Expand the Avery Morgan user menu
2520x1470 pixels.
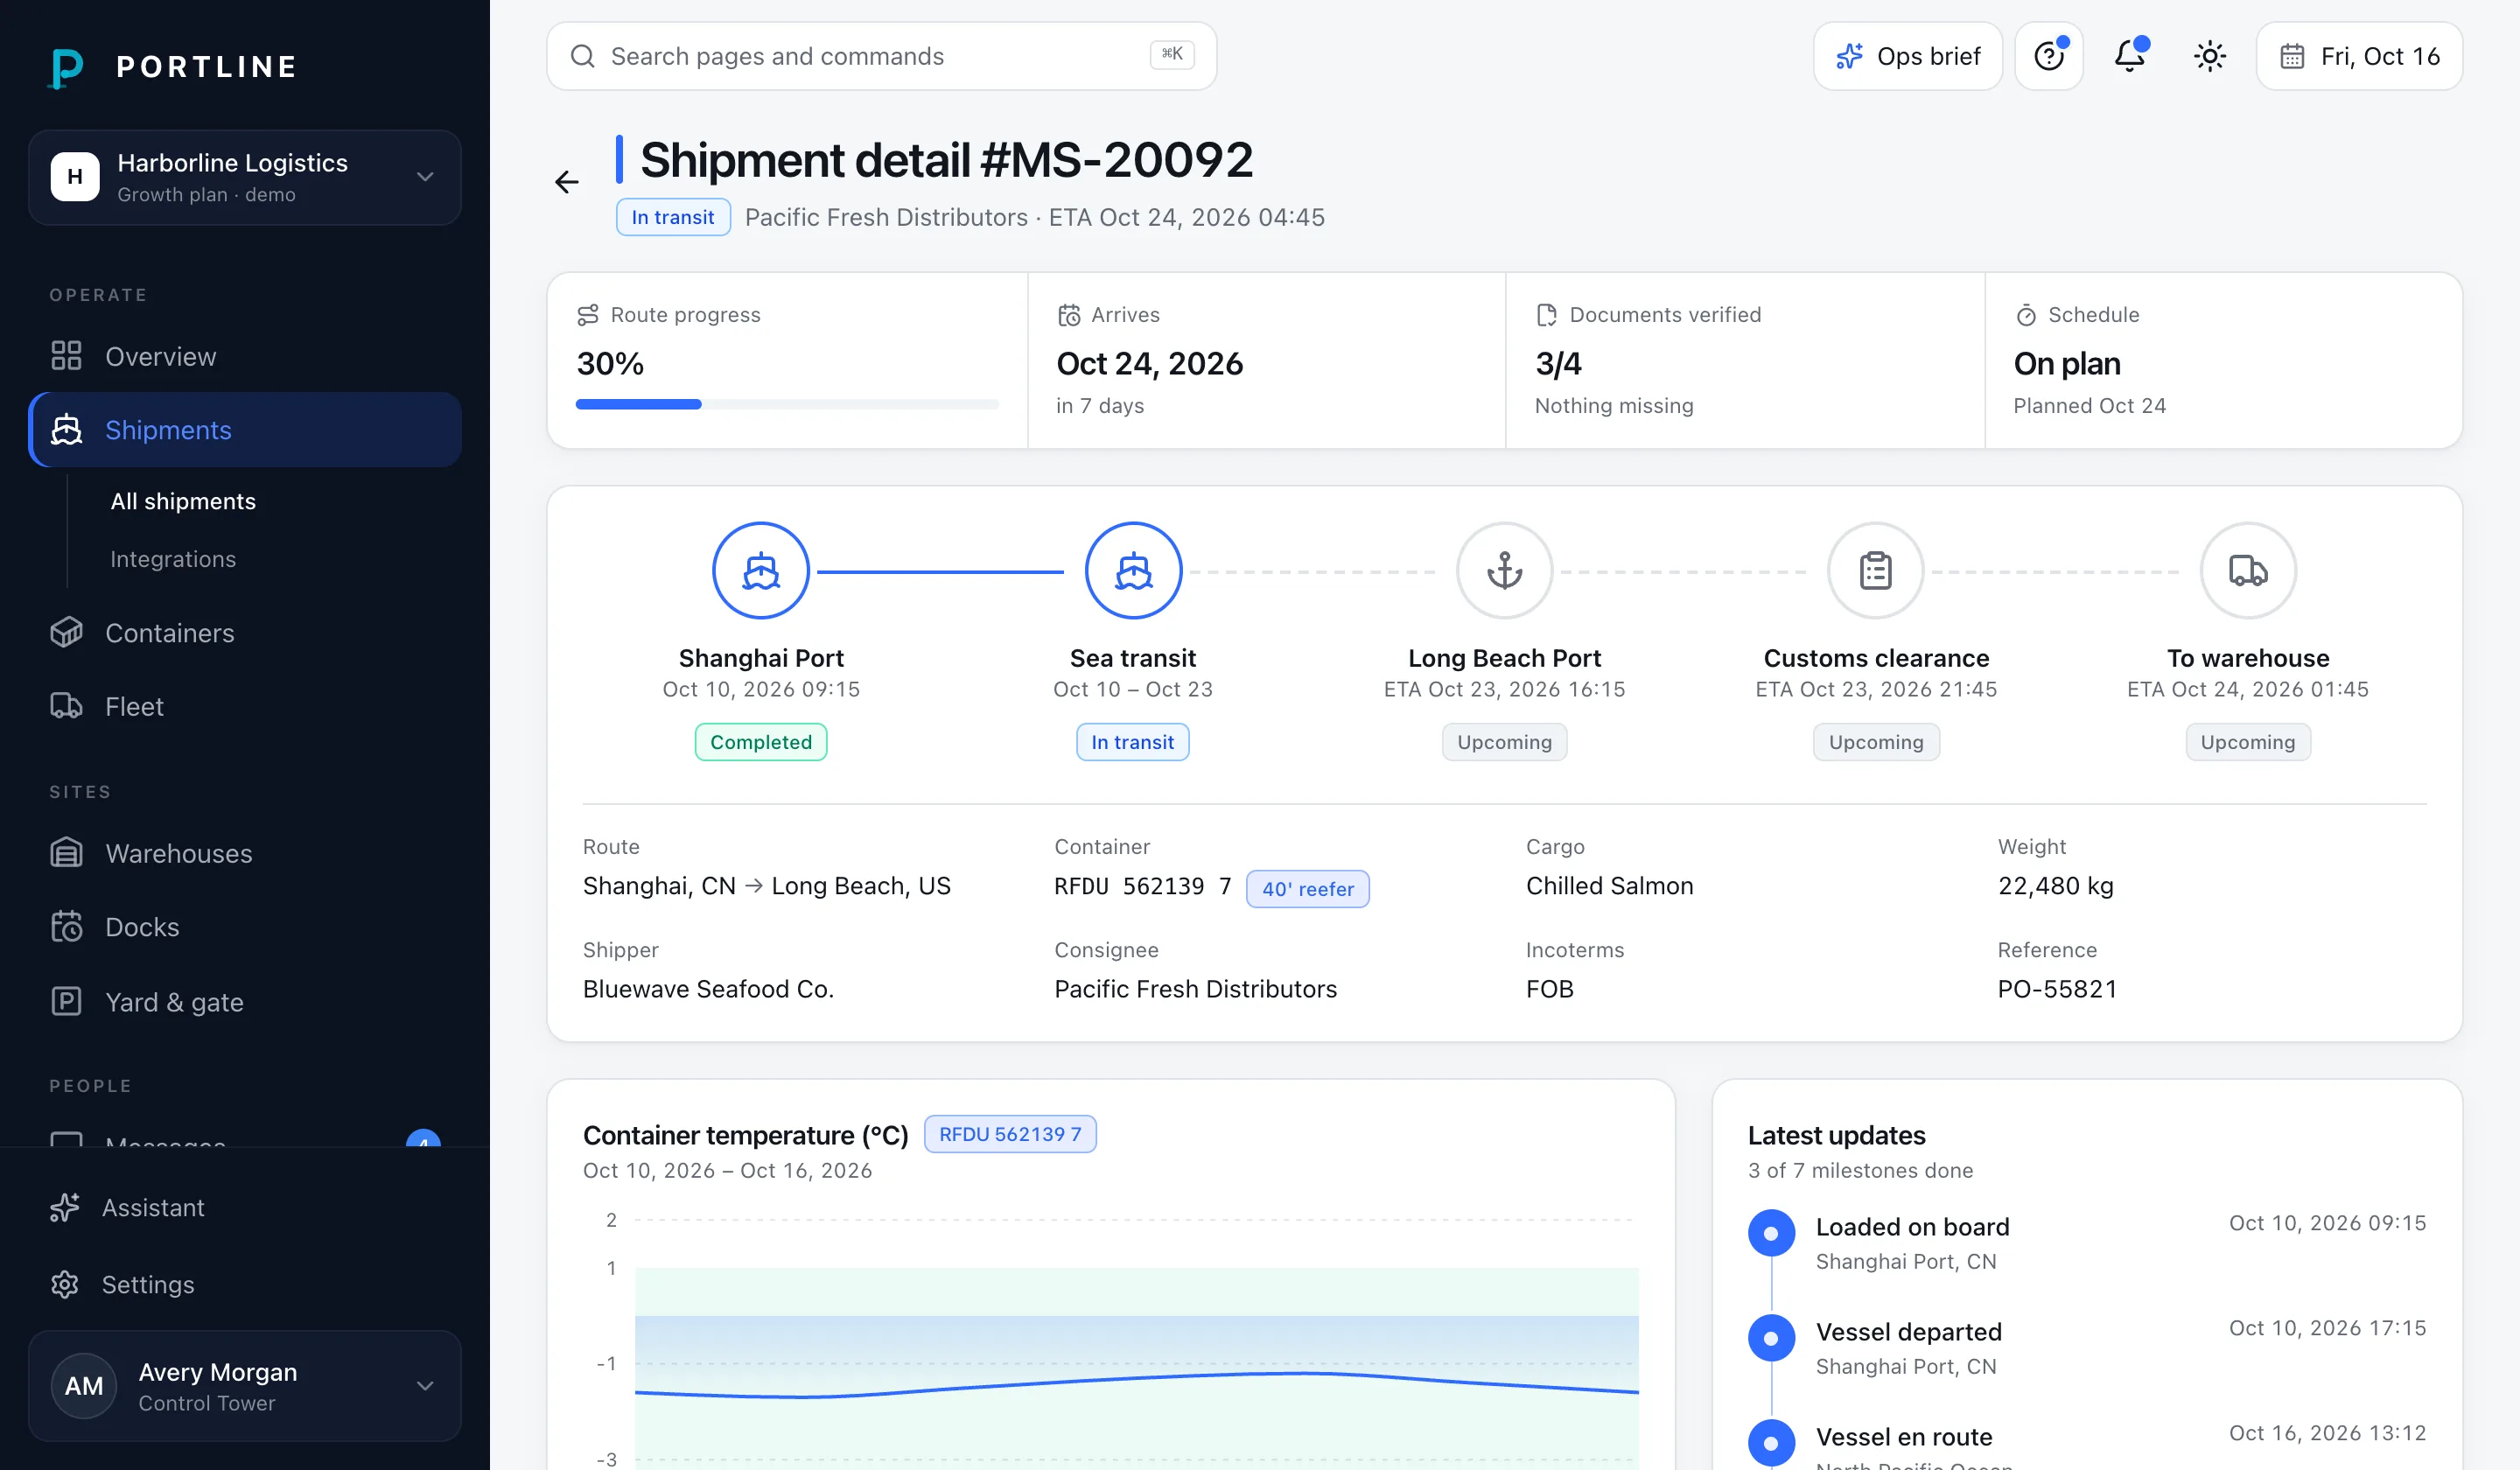pyautogui.click(x=245, y=1385)
